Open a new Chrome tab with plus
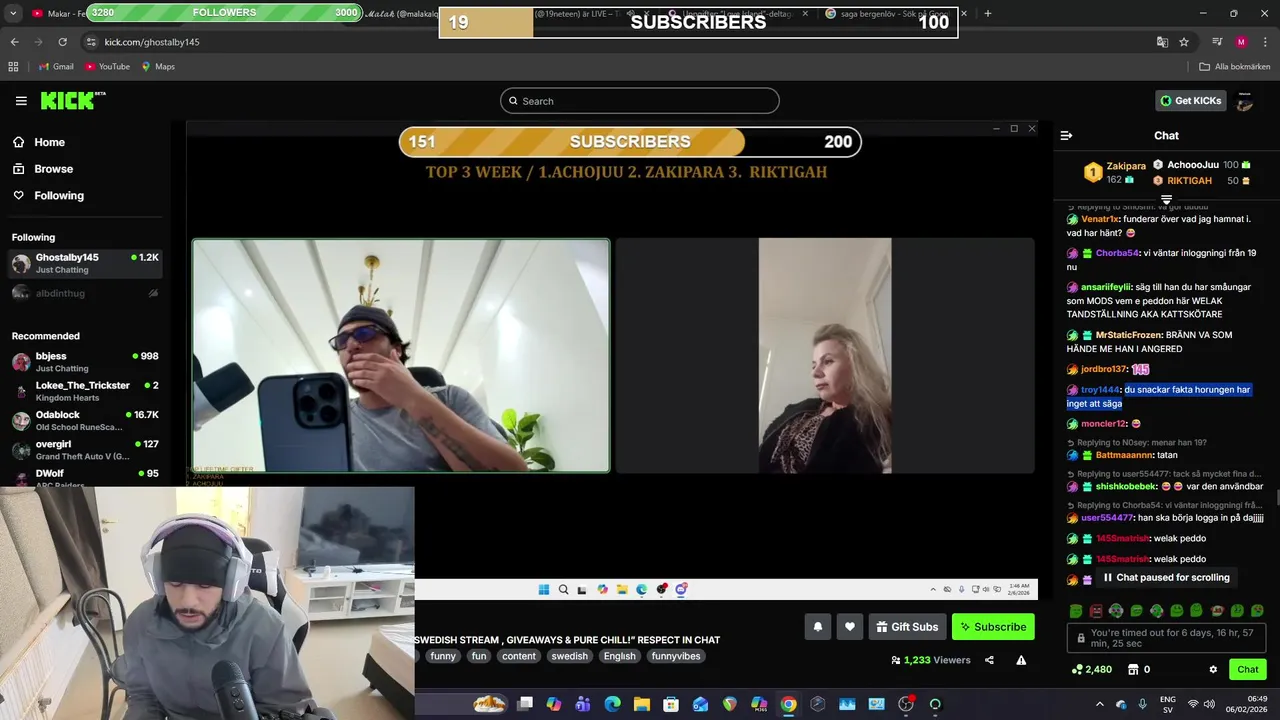 987,13
